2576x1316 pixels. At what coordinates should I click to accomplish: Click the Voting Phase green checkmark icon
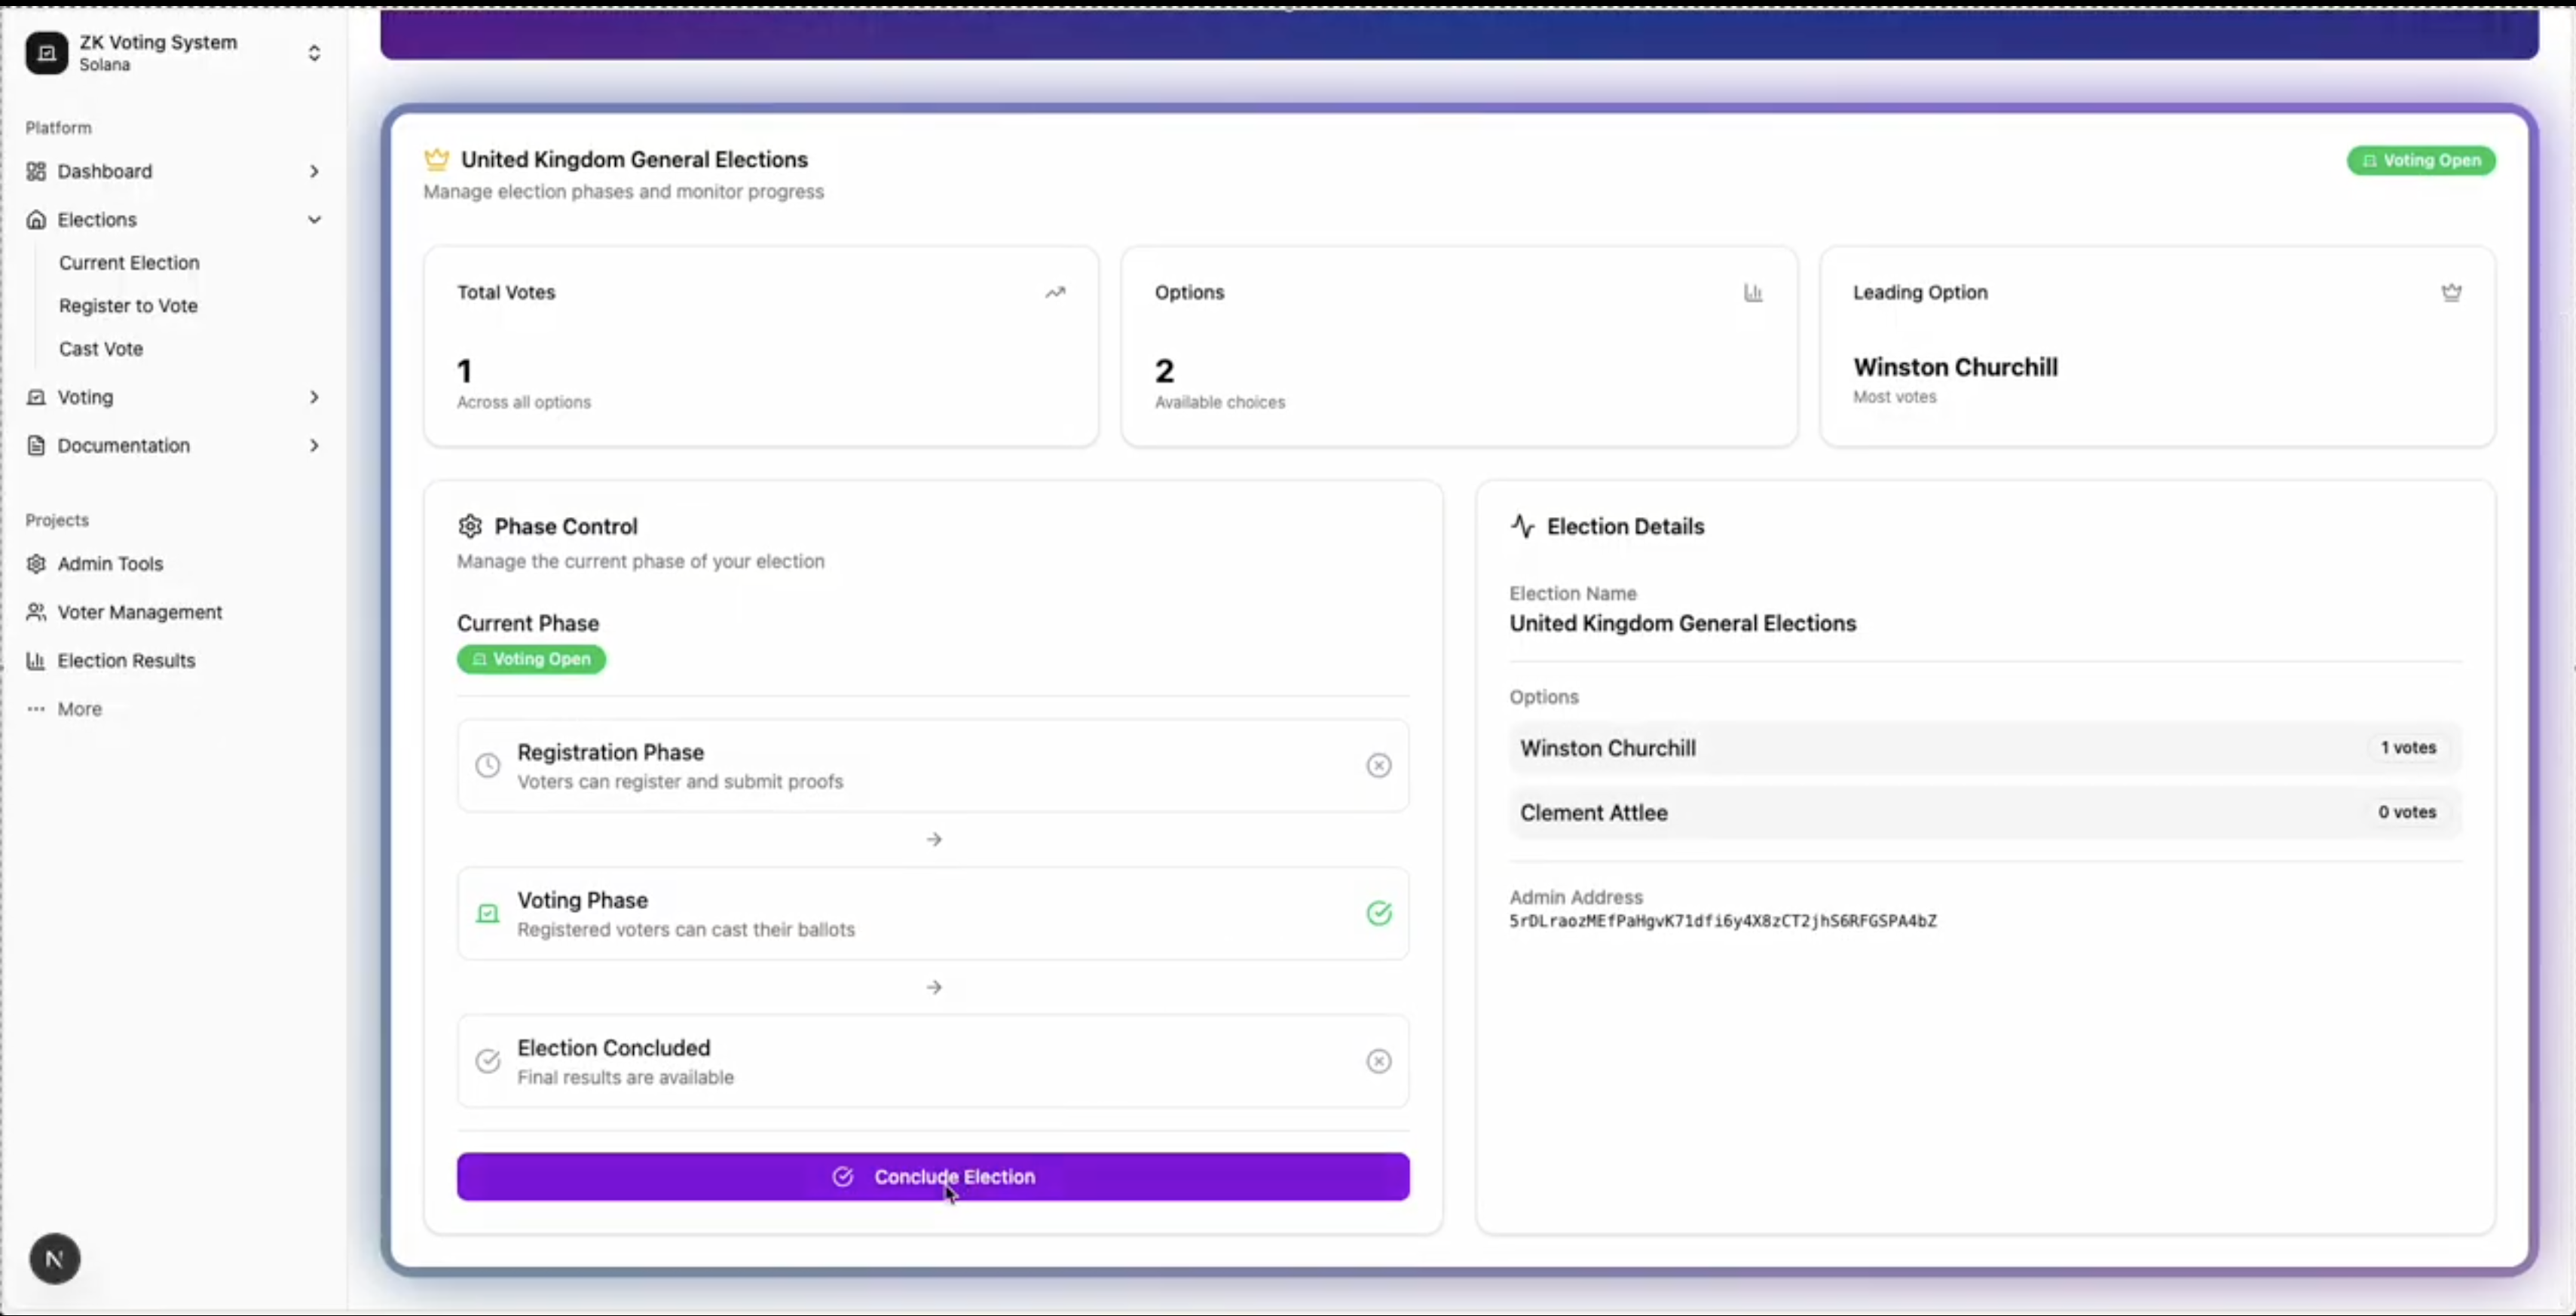(1378, 913)
